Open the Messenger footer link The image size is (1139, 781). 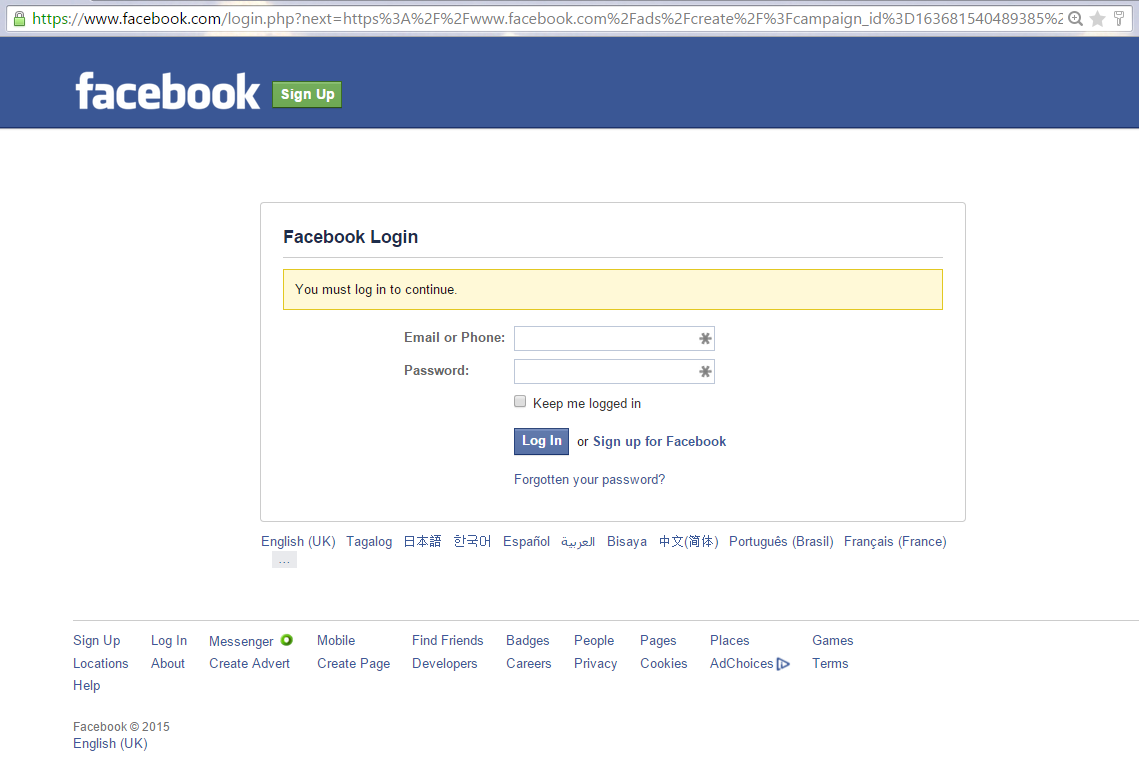pyautogui.click(x=241, y=642)
